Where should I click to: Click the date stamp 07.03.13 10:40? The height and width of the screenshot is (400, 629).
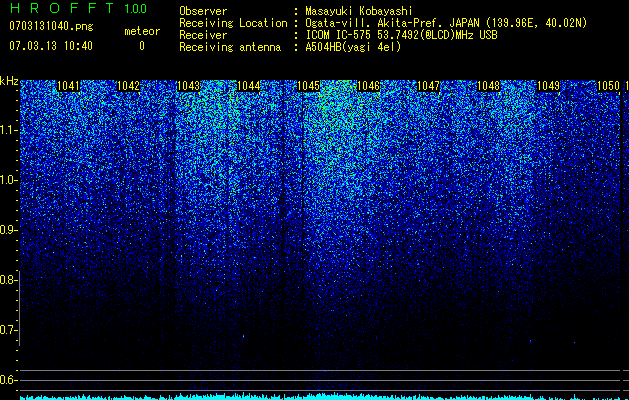pyautogui.click(x=51, y=46)
